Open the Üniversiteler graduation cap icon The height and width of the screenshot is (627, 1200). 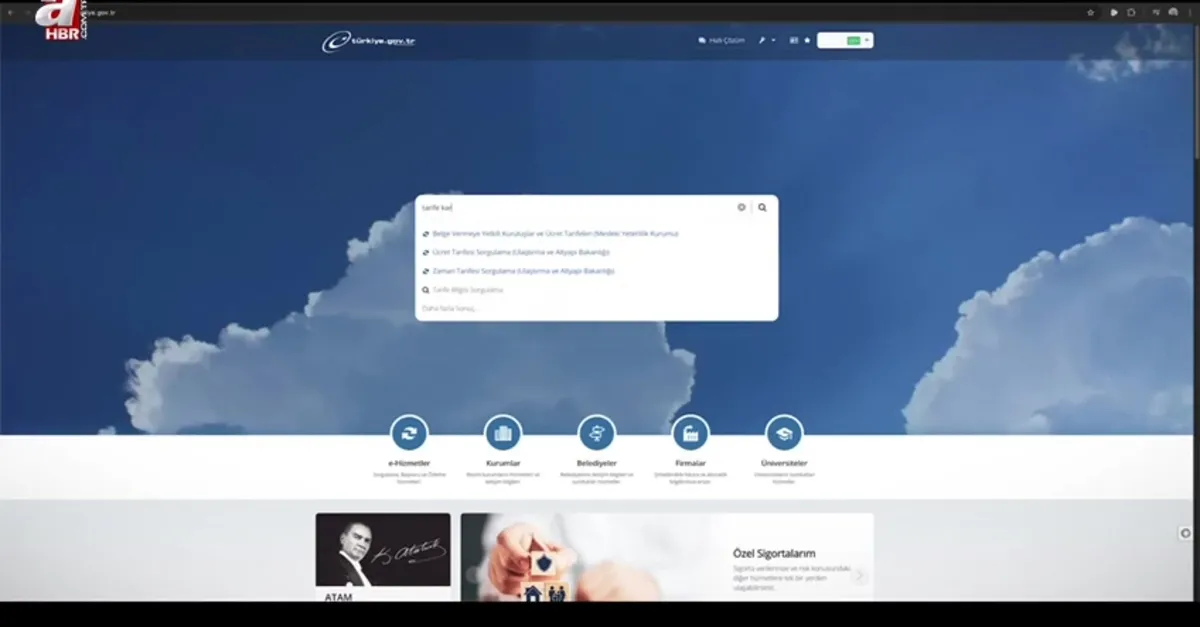(x=784, y=433)
